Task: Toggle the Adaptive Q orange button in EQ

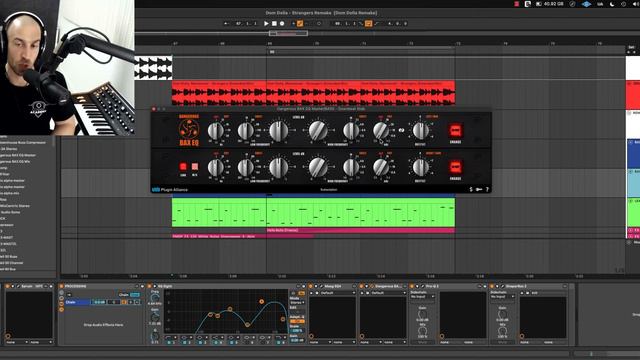Action: tap(297, 321)
